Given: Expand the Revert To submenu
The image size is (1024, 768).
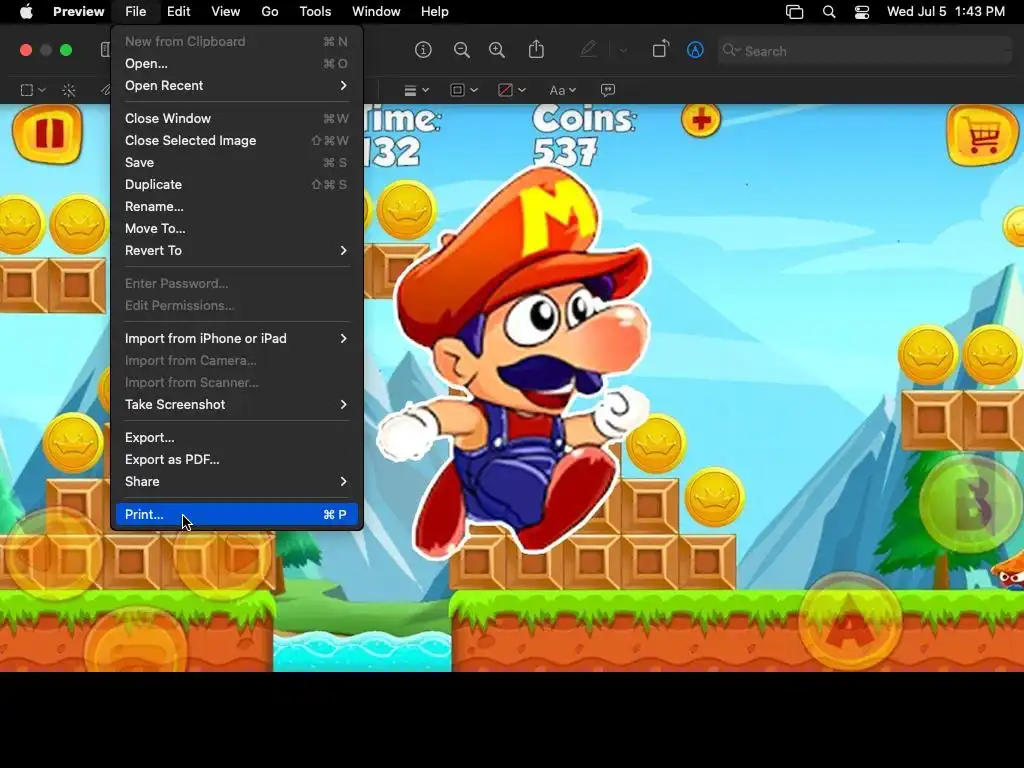Looking at the screenshot, I should [236, 251].
